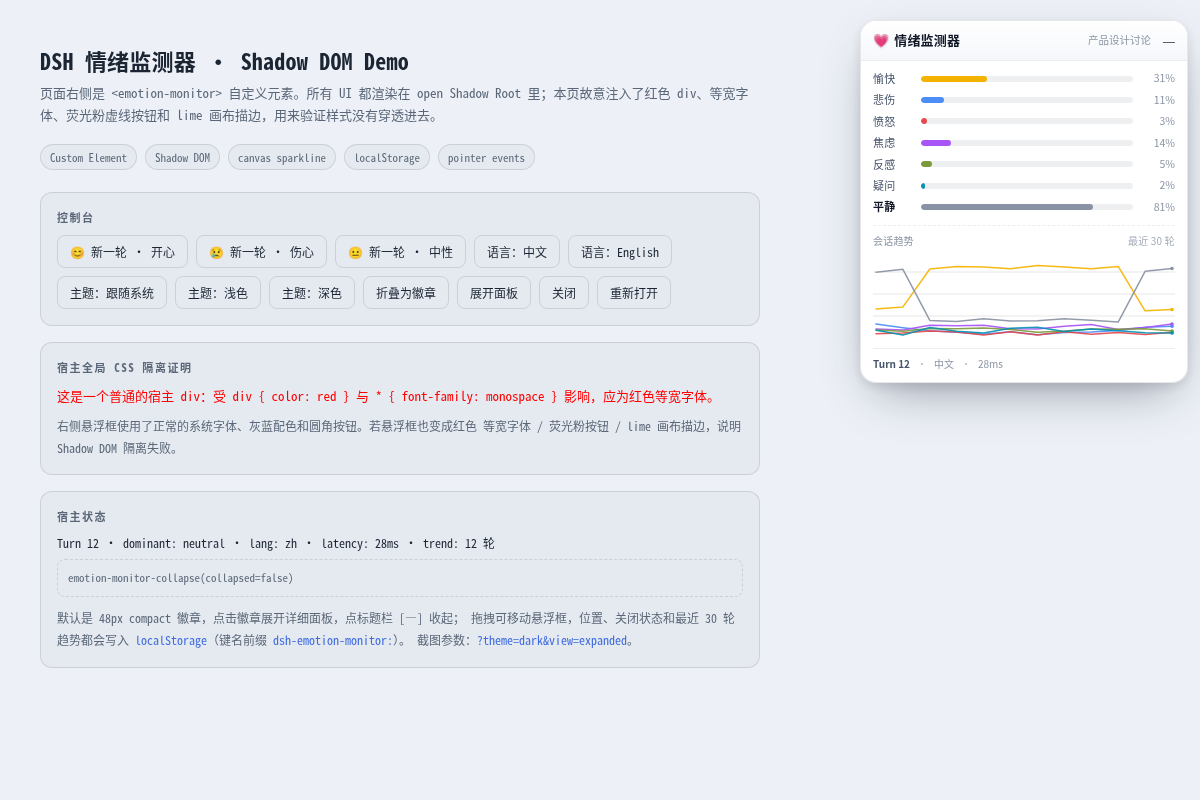The width and height of the screenshot is (1200, 800).
Task: Set theme to 跟随系统
Action: click(x=112, y=293)
